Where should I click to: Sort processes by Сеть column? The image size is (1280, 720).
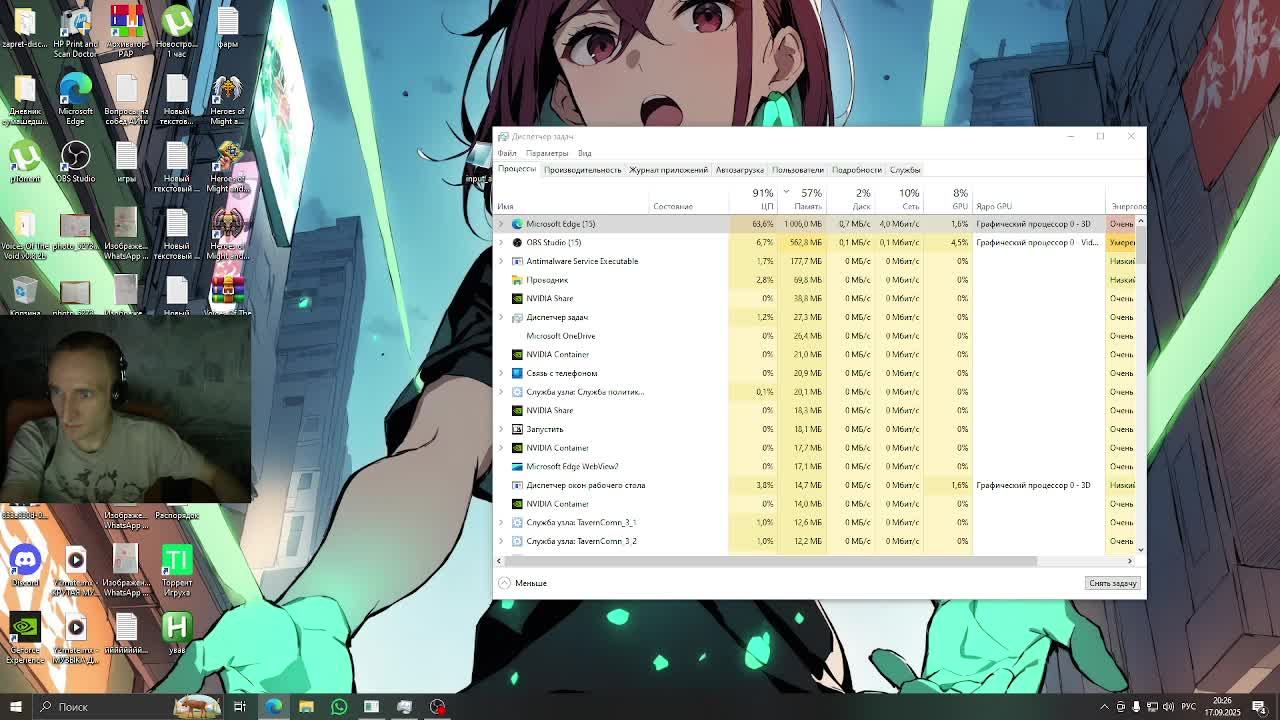(x=898, y=199)
